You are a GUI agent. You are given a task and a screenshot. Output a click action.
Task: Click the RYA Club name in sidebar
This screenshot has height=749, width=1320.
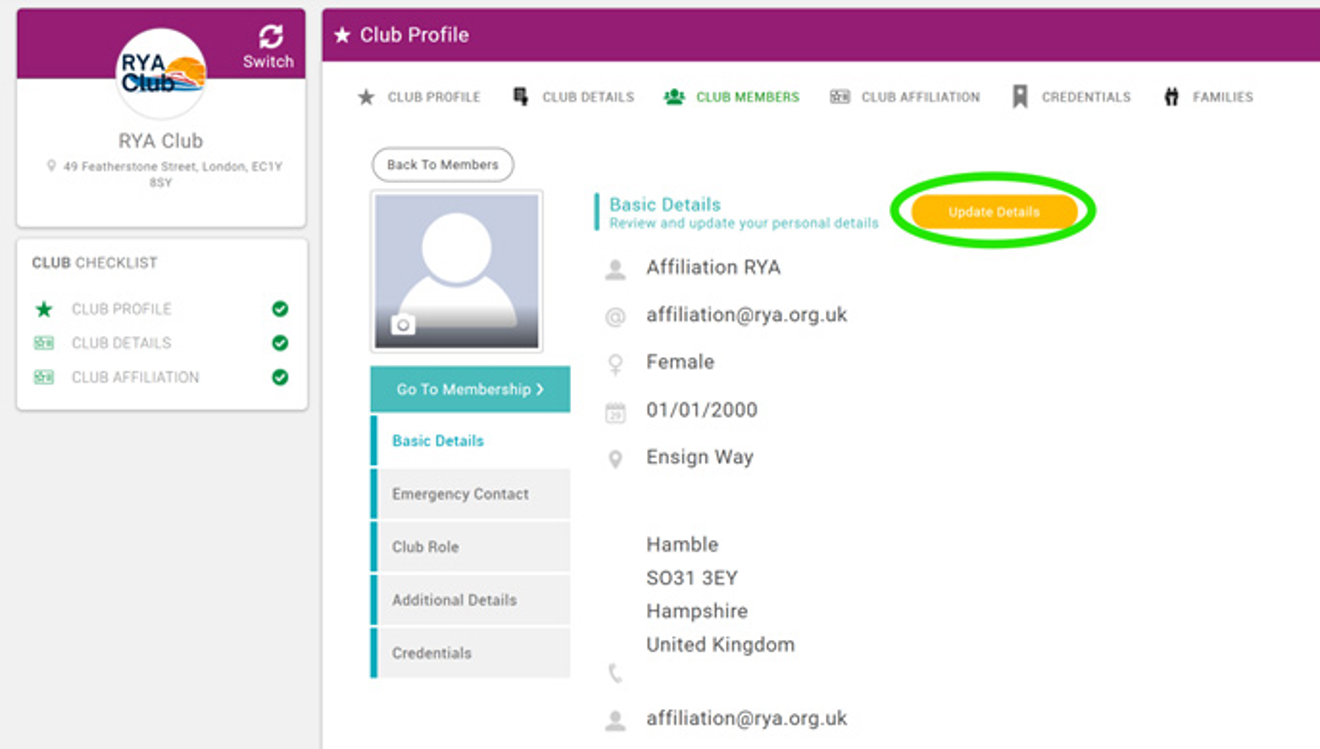161,141
